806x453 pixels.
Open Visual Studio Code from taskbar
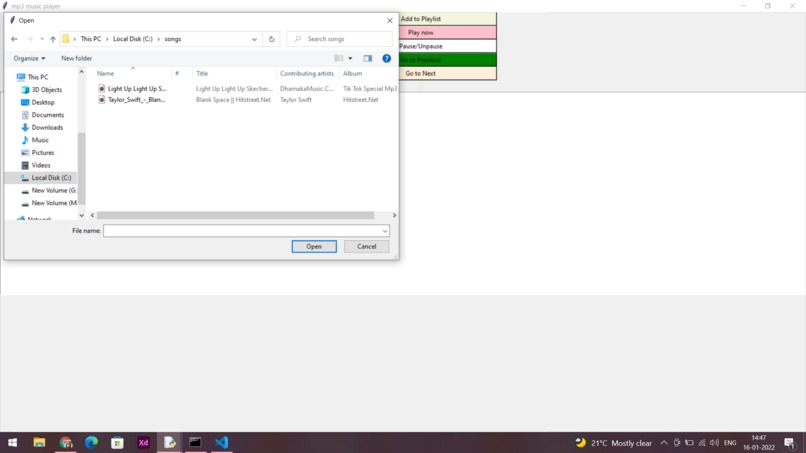(x=222, y=443)
